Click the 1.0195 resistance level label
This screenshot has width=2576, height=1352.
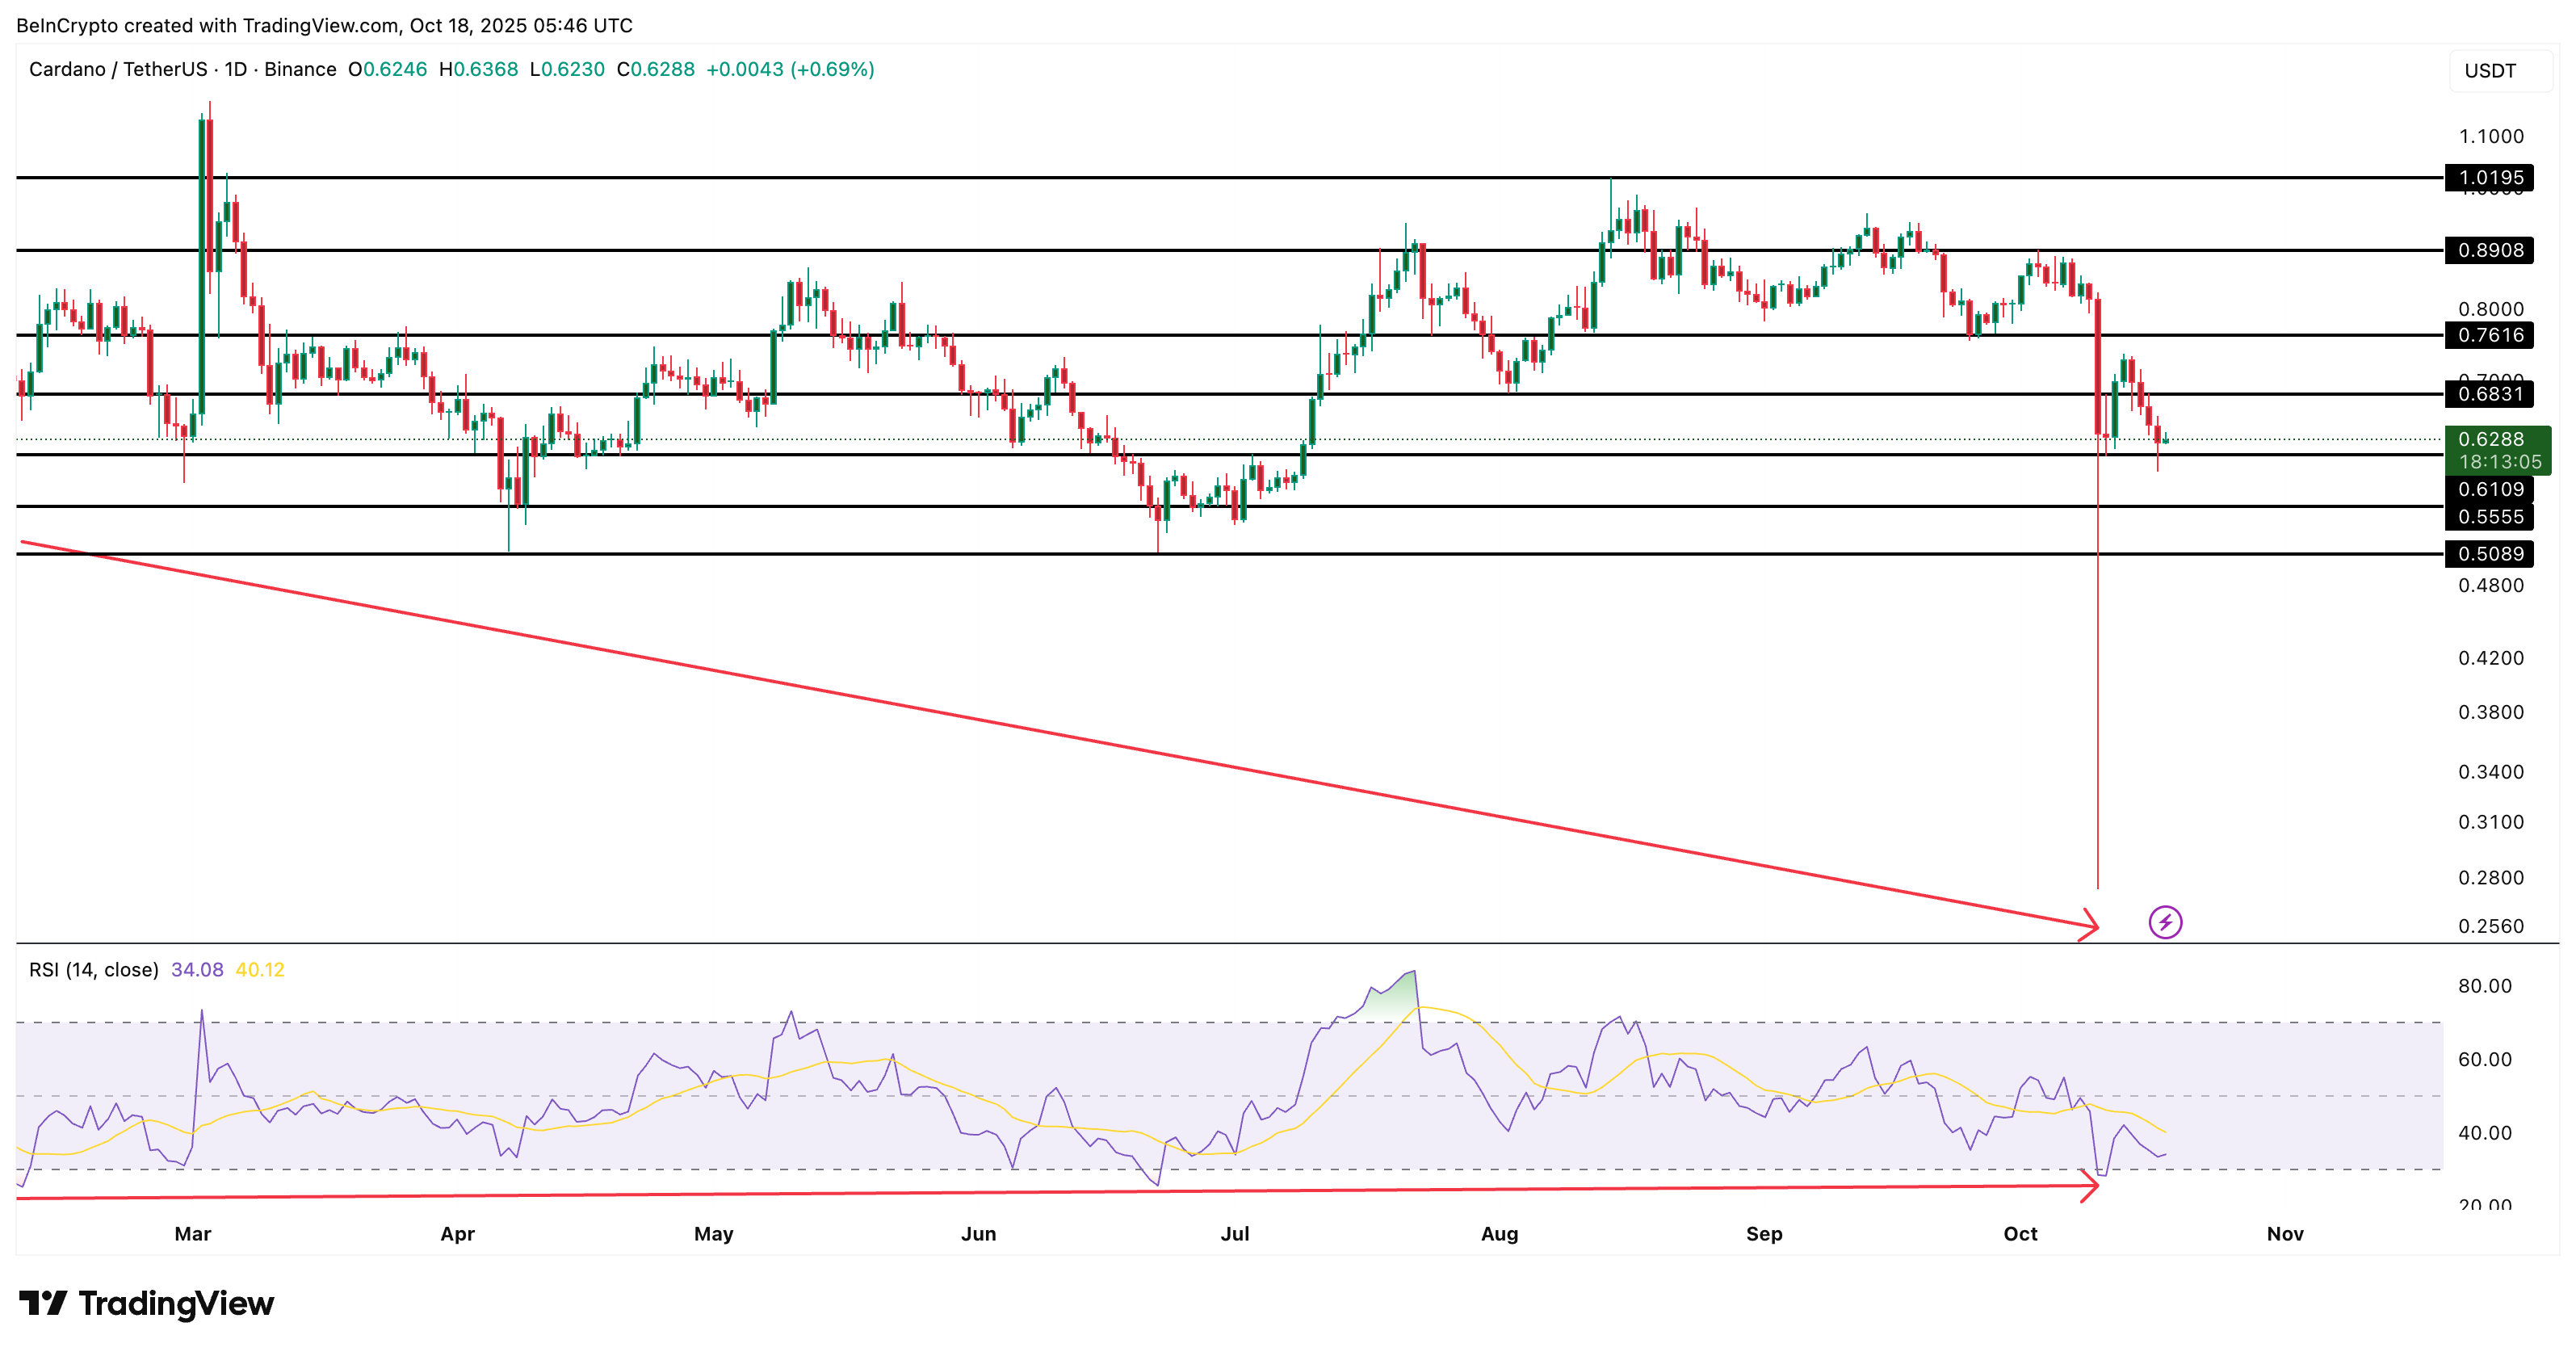(2493, 178)
